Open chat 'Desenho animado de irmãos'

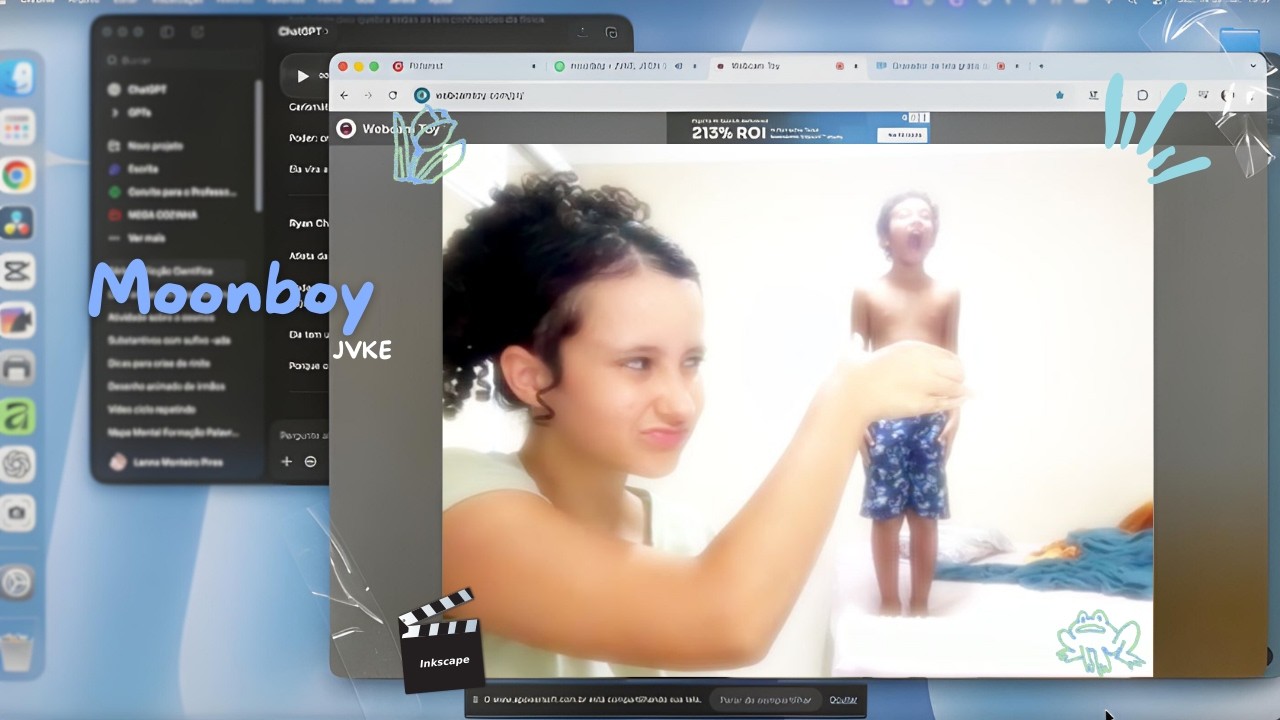click(x=166, y=386)
